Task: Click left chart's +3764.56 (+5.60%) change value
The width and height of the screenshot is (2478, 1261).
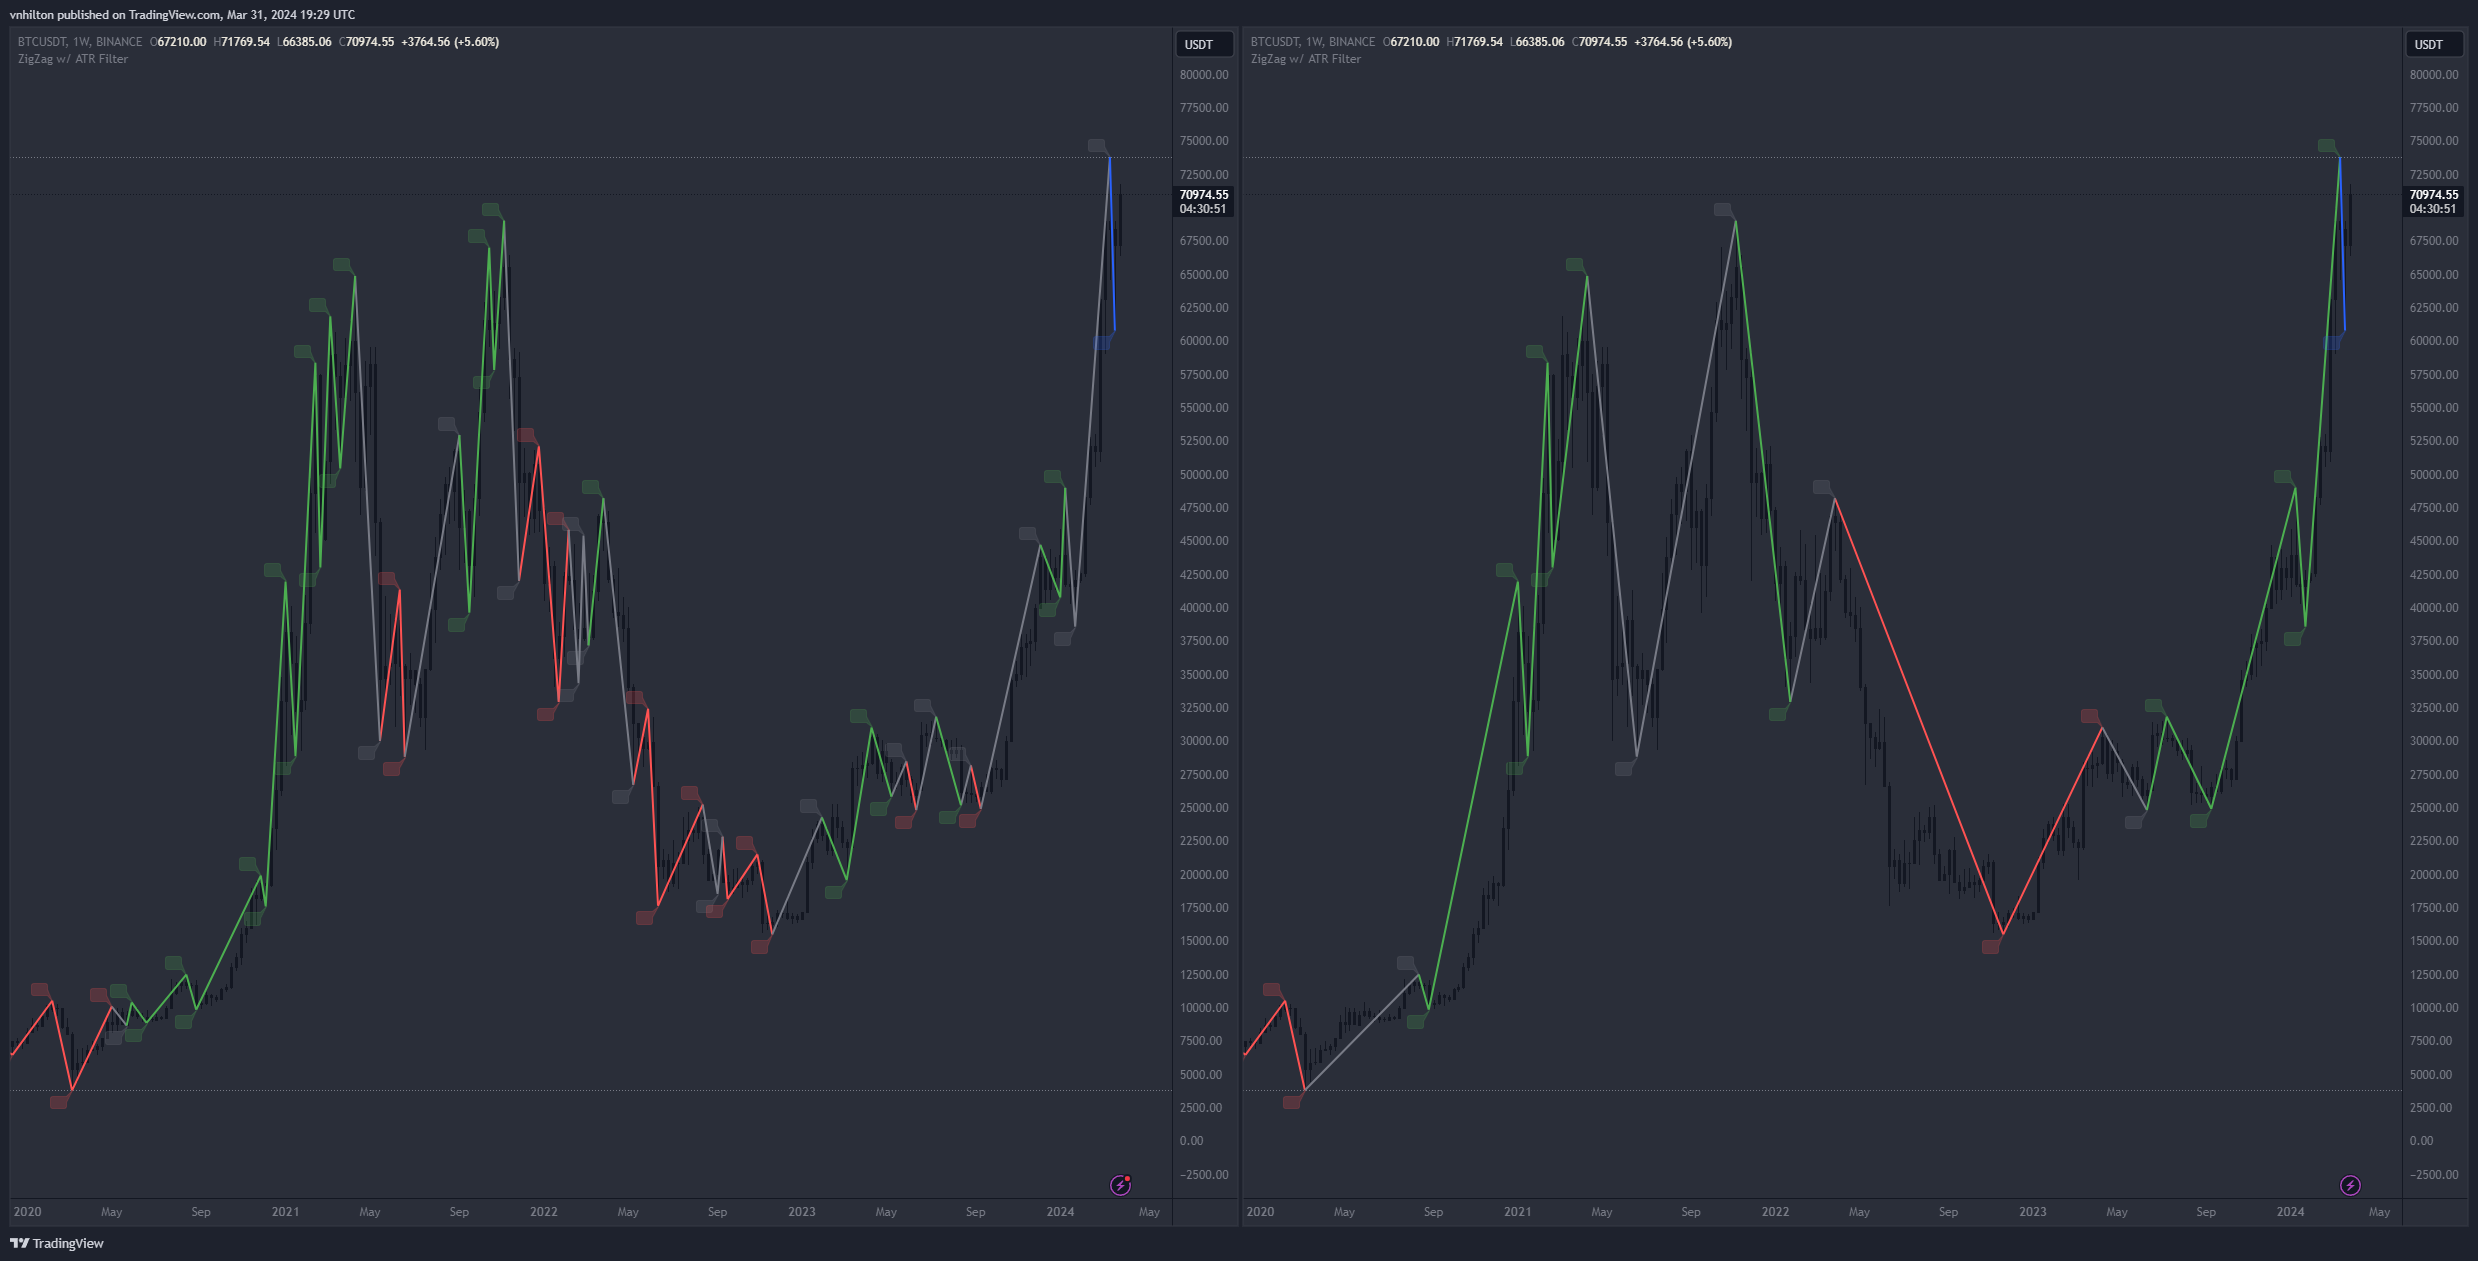Action: [x=450, y=42]
